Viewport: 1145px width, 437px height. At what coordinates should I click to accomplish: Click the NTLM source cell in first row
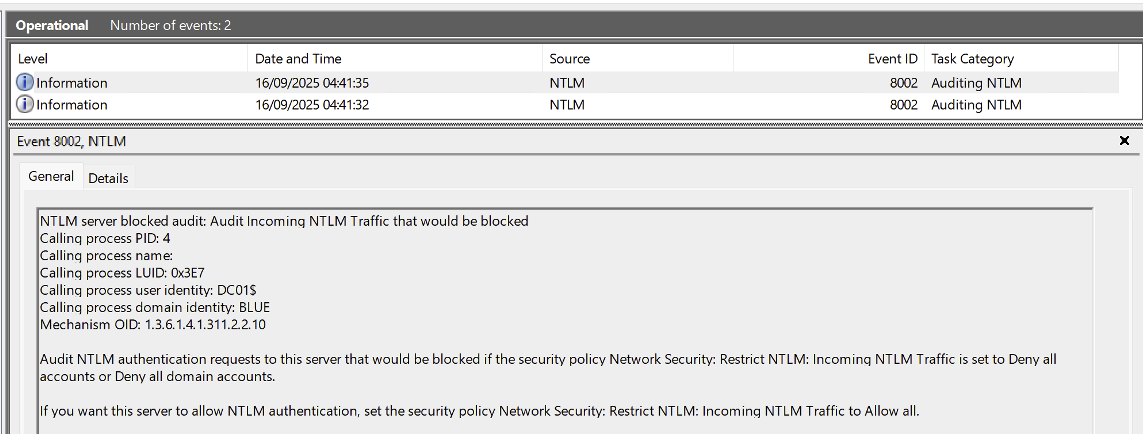[567, 83]
